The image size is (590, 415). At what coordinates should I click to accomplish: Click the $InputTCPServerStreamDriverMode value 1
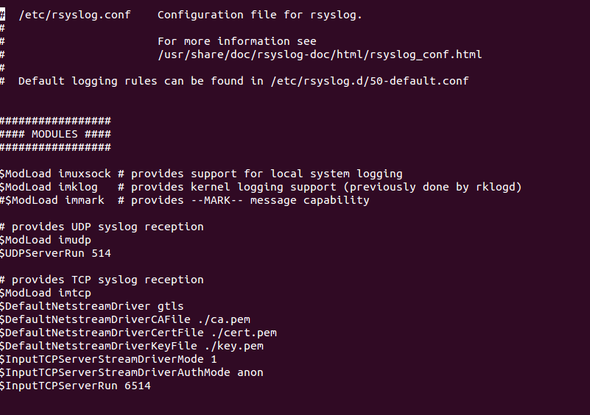pos(214,359)
